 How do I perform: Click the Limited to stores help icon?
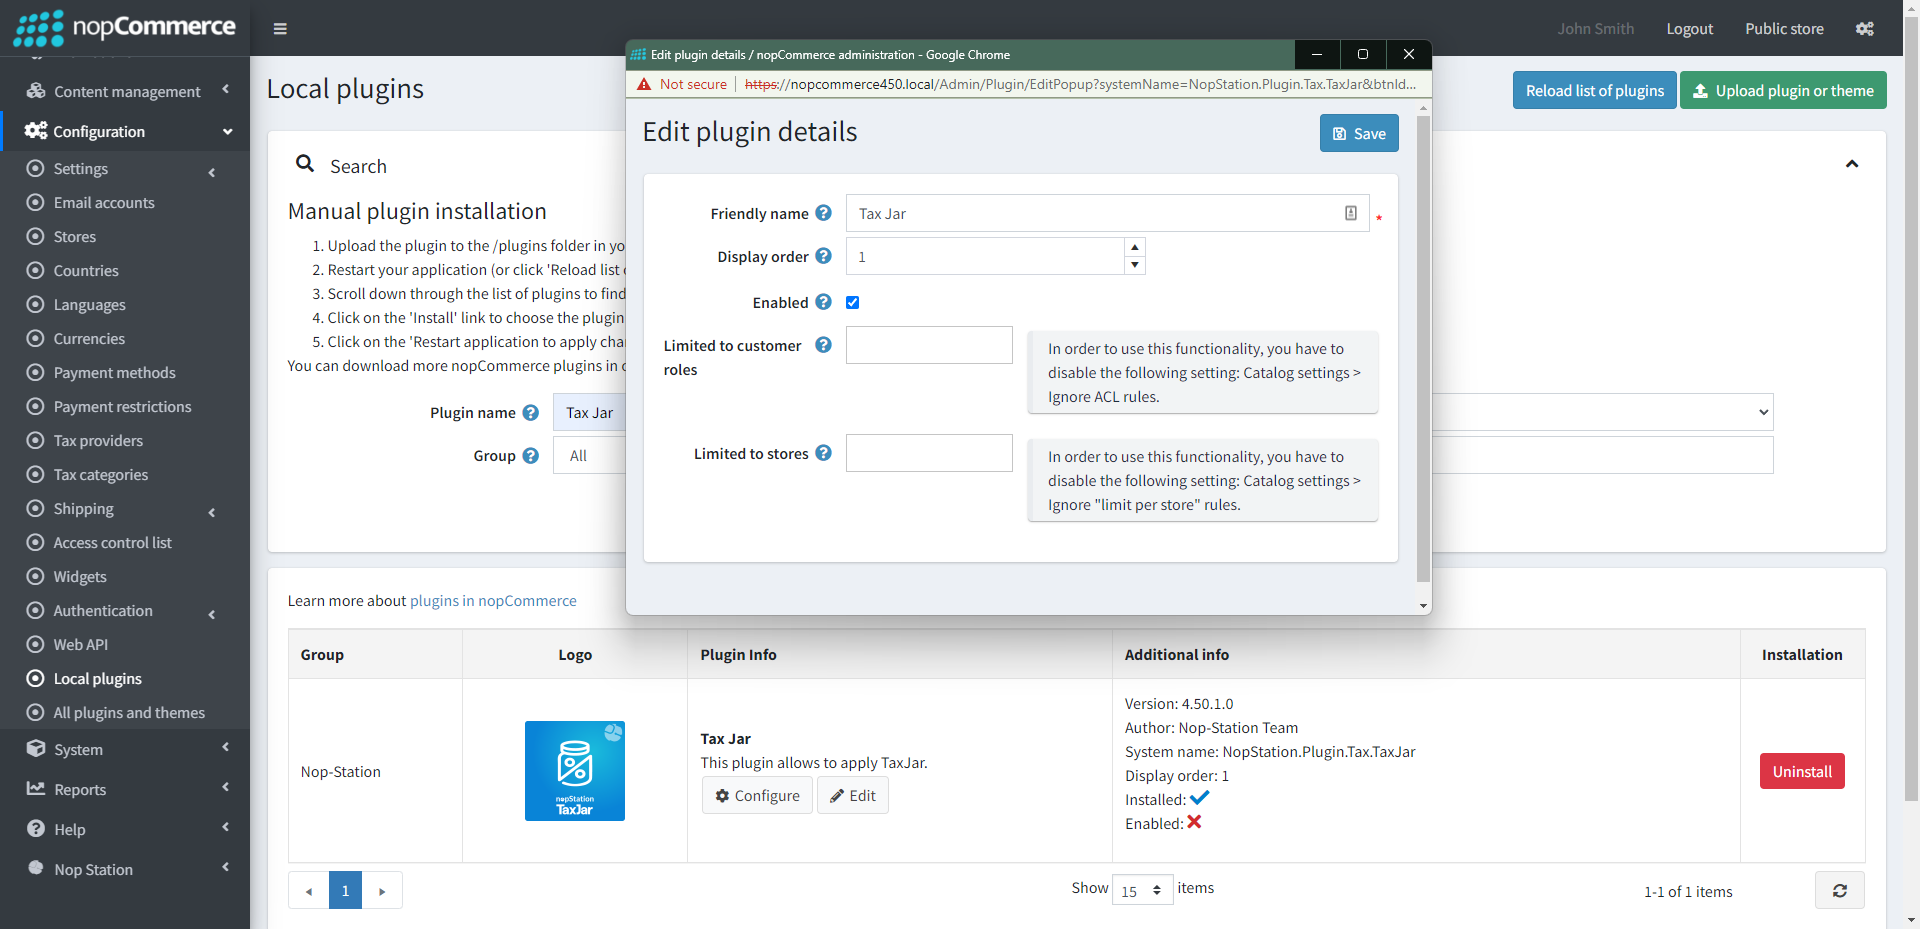[x=823, y=453]
